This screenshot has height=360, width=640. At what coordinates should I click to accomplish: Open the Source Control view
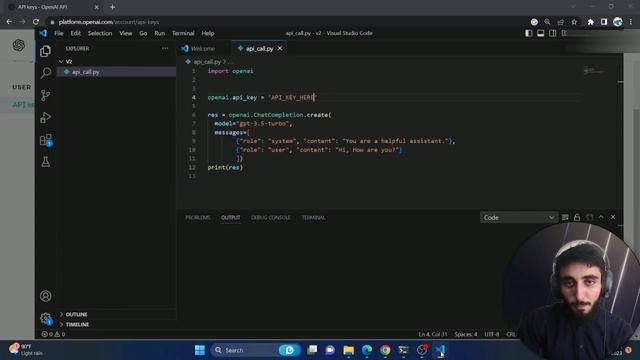[46, 96]
